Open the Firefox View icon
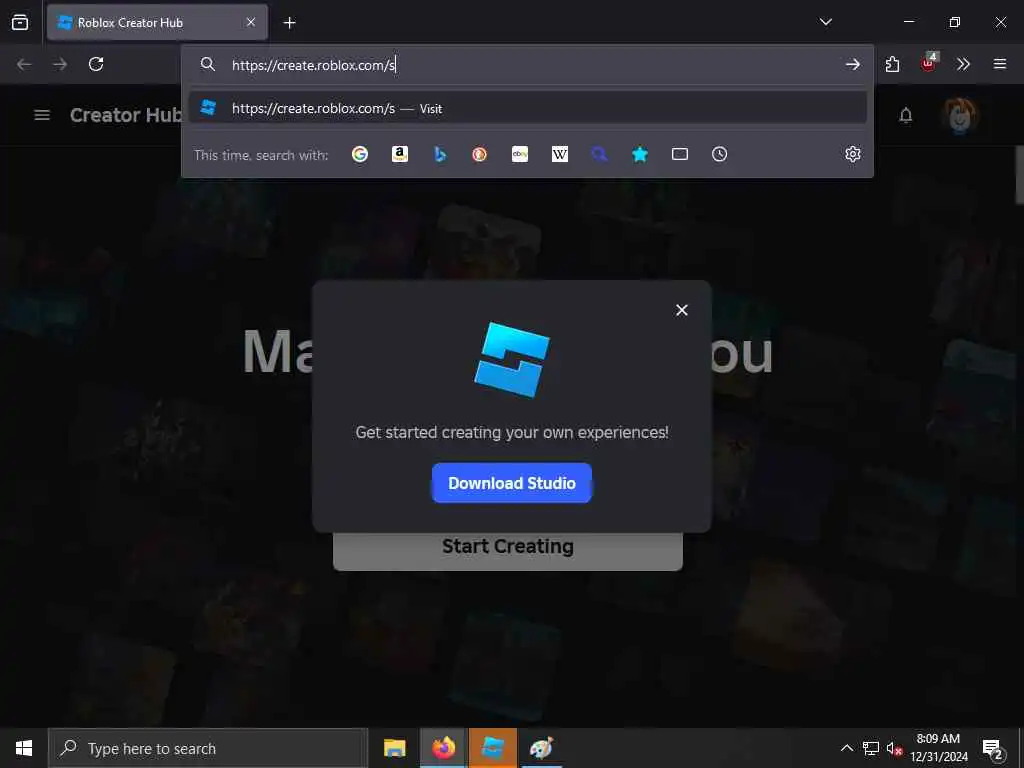The width and height of the screenshot is (1024, 768). (x=20, y=22)
